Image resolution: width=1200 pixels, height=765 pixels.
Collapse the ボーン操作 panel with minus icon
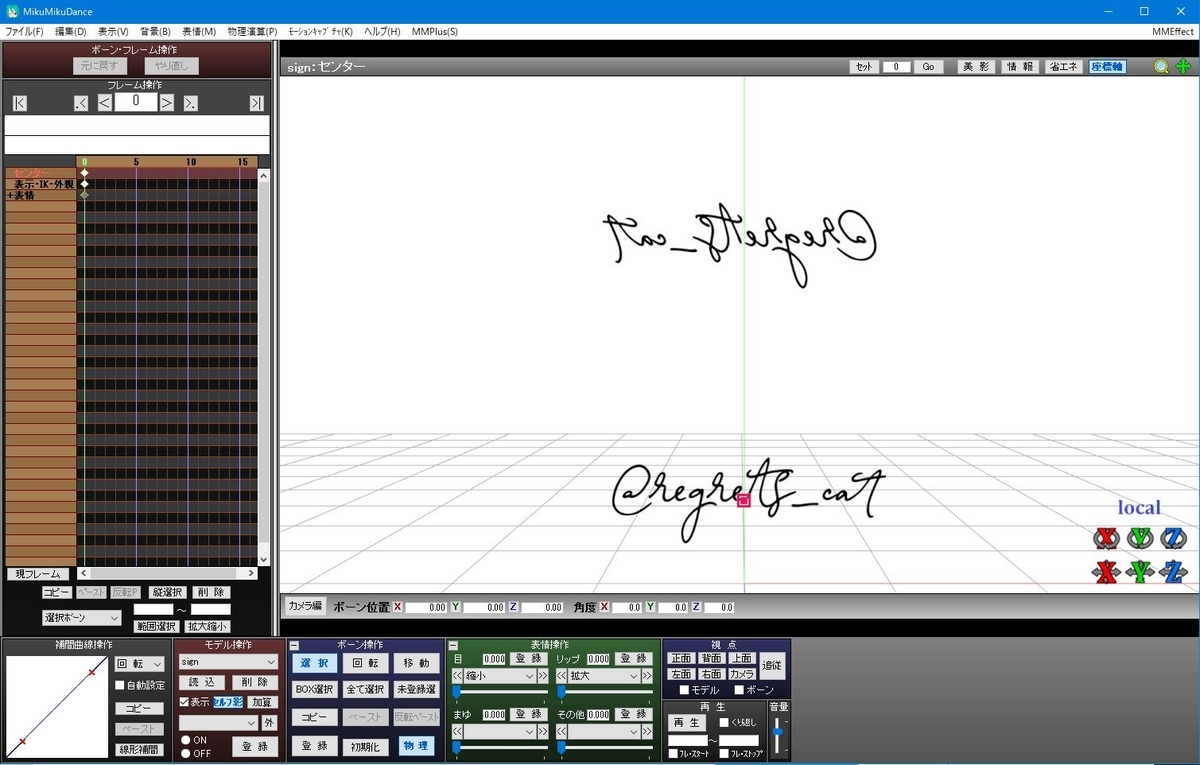point(294,646)
